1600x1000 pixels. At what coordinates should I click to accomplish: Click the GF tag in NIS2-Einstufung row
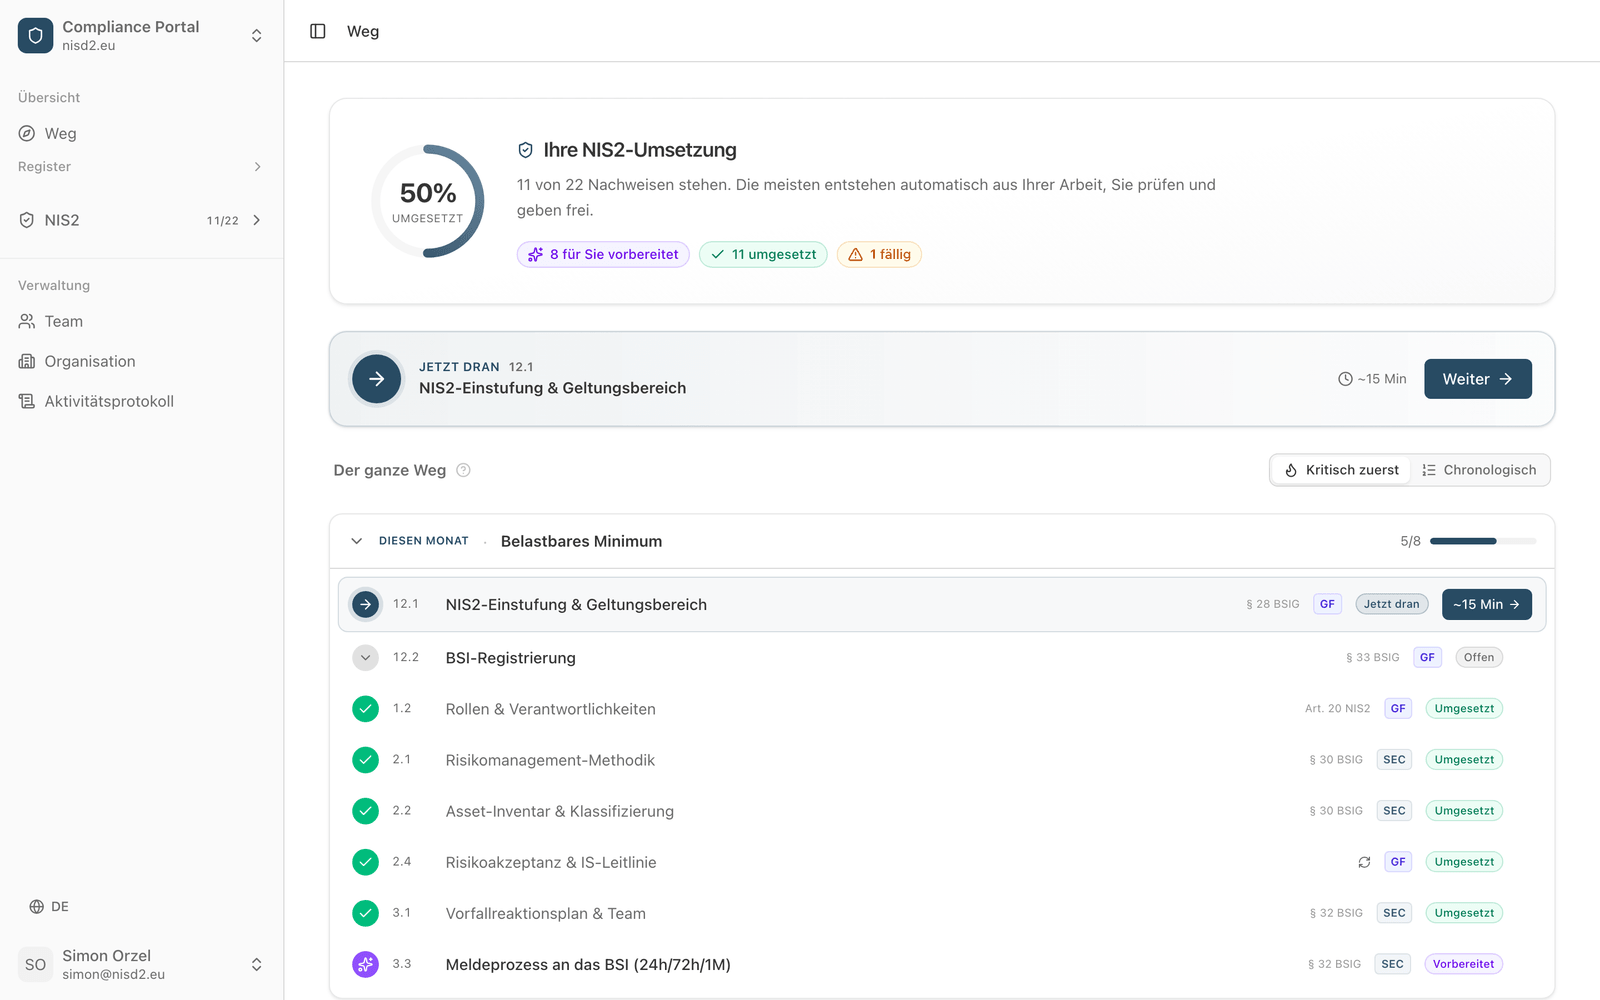click(x=1327, y=604)
